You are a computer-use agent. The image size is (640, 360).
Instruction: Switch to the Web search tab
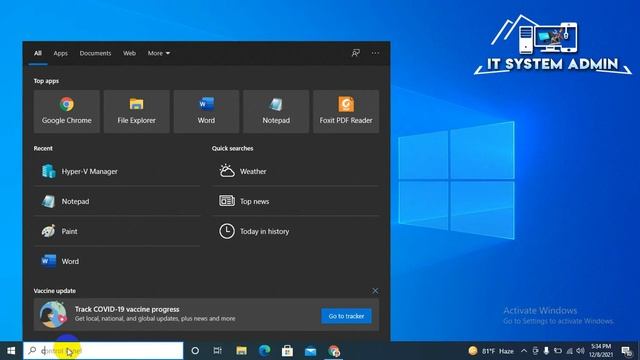point(129,53)
